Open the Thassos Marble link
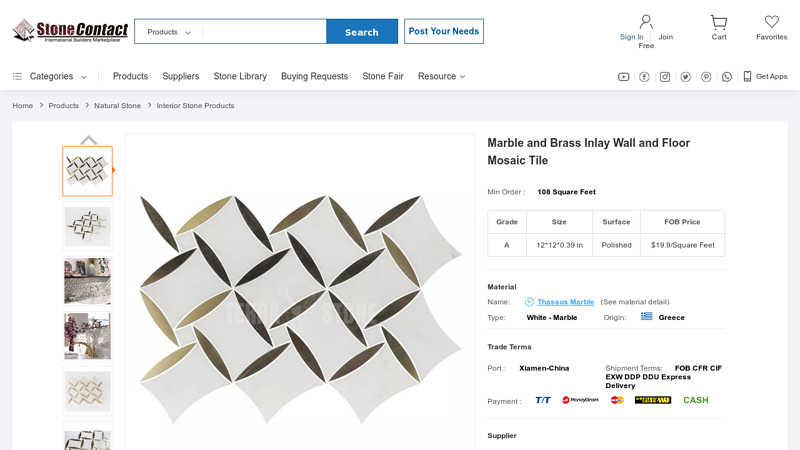This screenshot has height=450, width=800. (x=565, y=302)
